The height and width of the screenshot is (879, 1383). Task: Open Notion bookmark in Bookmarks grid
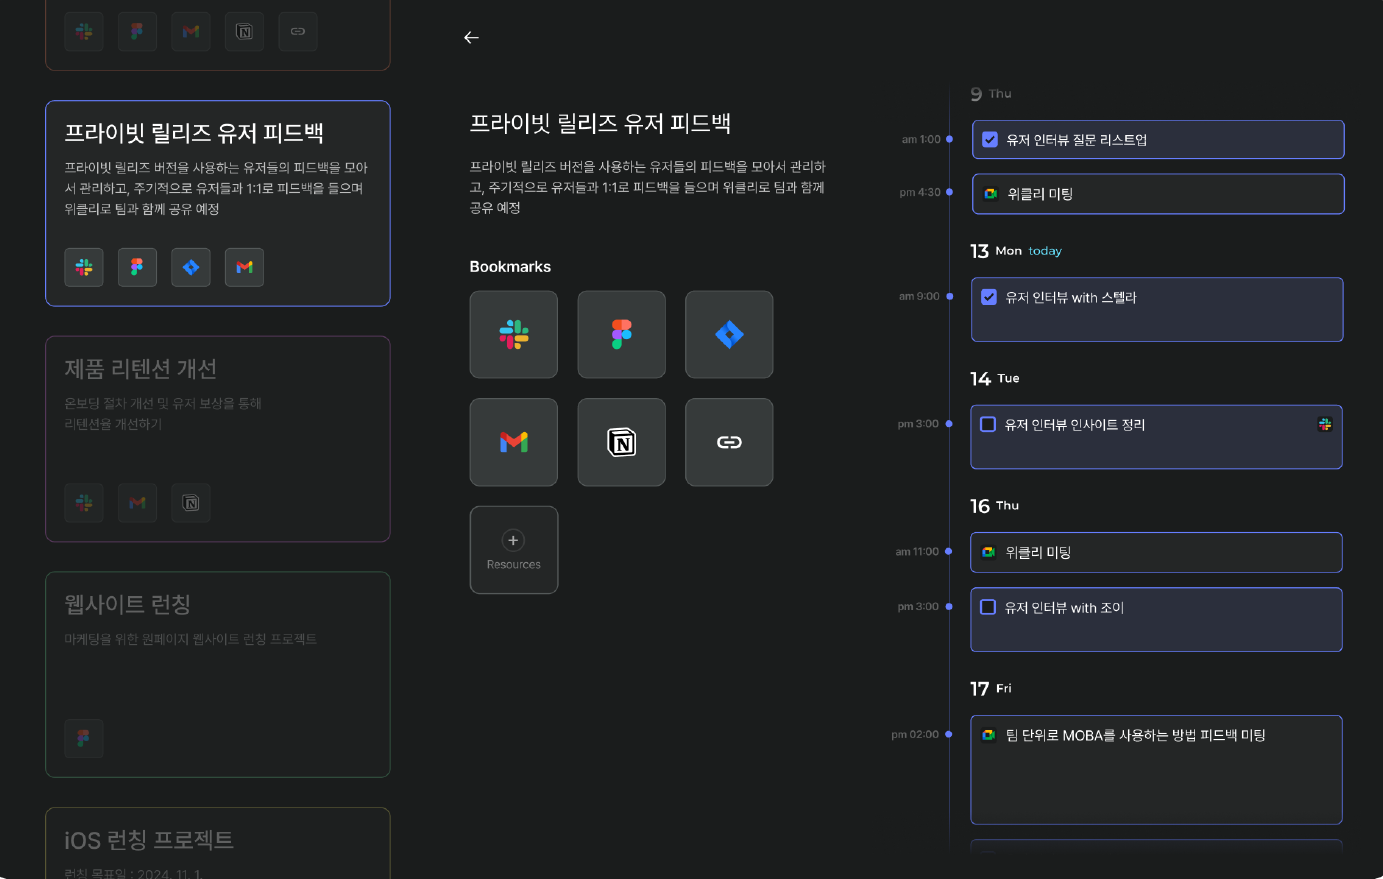pyautogui.click(x=622, y=442)
